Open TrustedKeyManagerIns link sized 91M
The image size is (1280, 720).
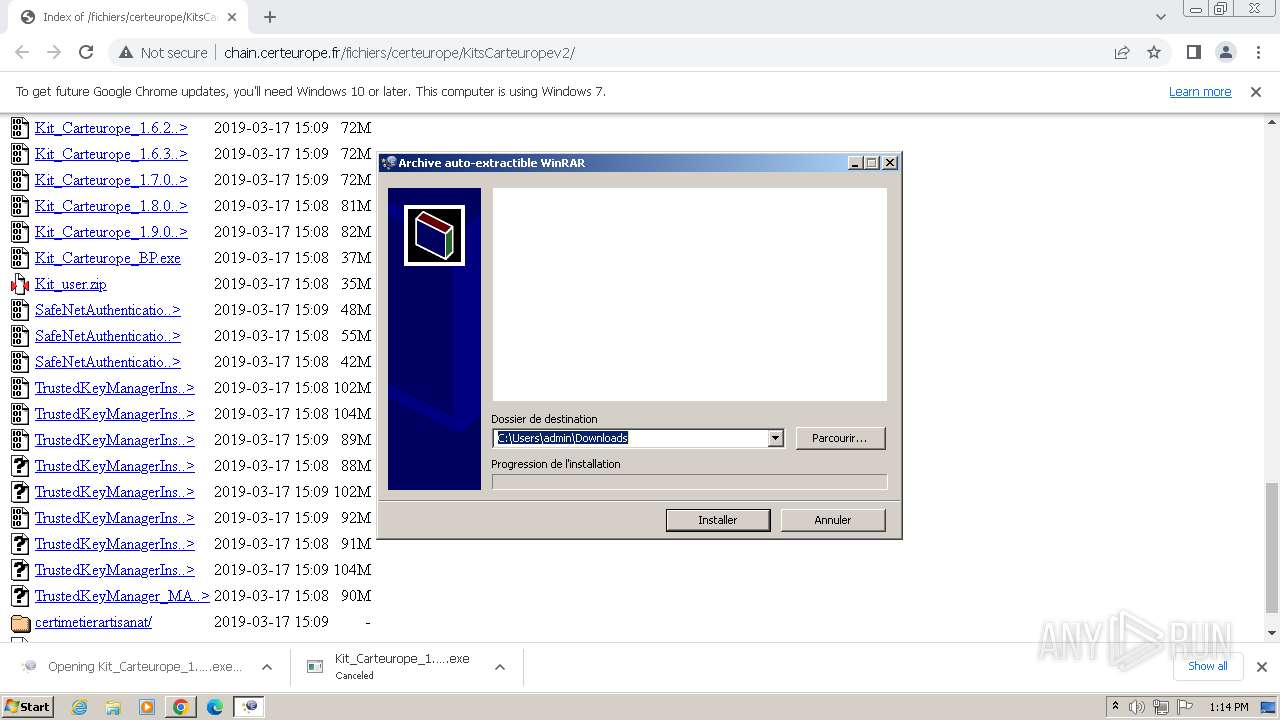click(x=115, y=544)
